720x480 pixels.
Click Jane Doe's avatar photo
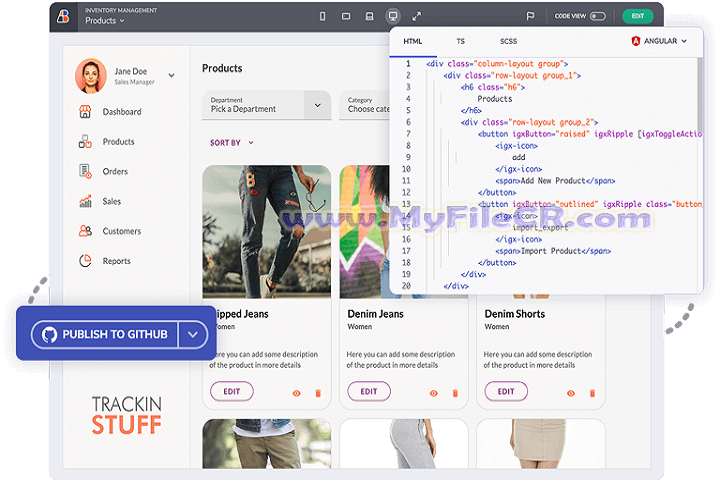pos(91,76)
